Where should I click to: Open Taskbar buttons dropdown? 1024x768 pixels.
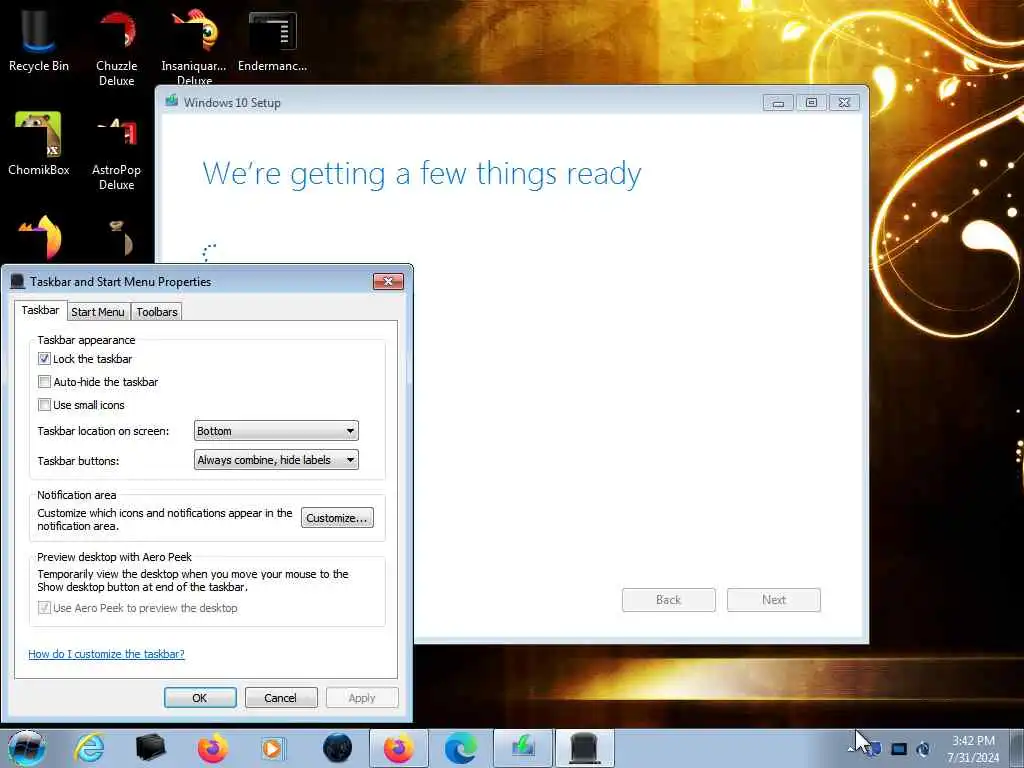point(276,460)
